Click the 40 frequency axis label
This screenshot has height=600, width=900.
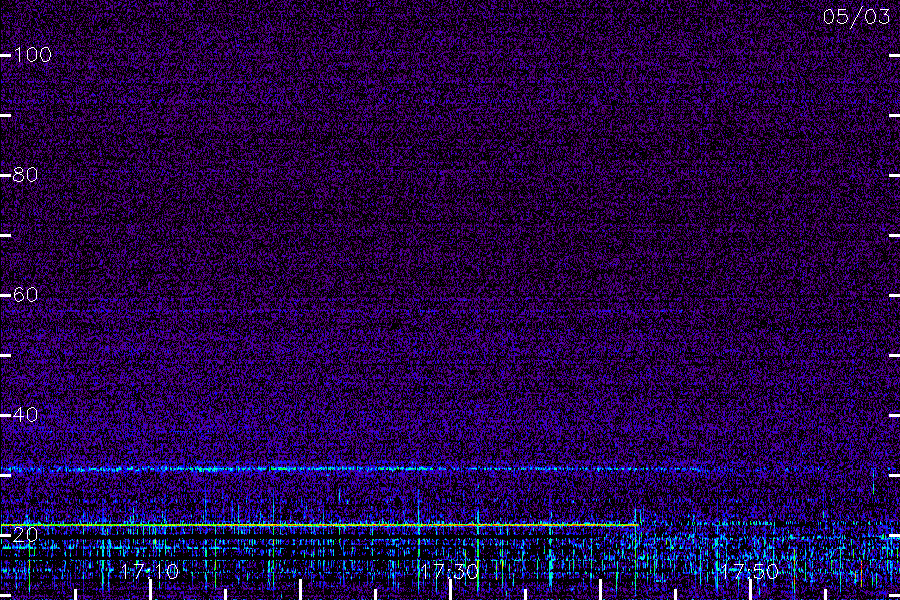tap(25, 415)
